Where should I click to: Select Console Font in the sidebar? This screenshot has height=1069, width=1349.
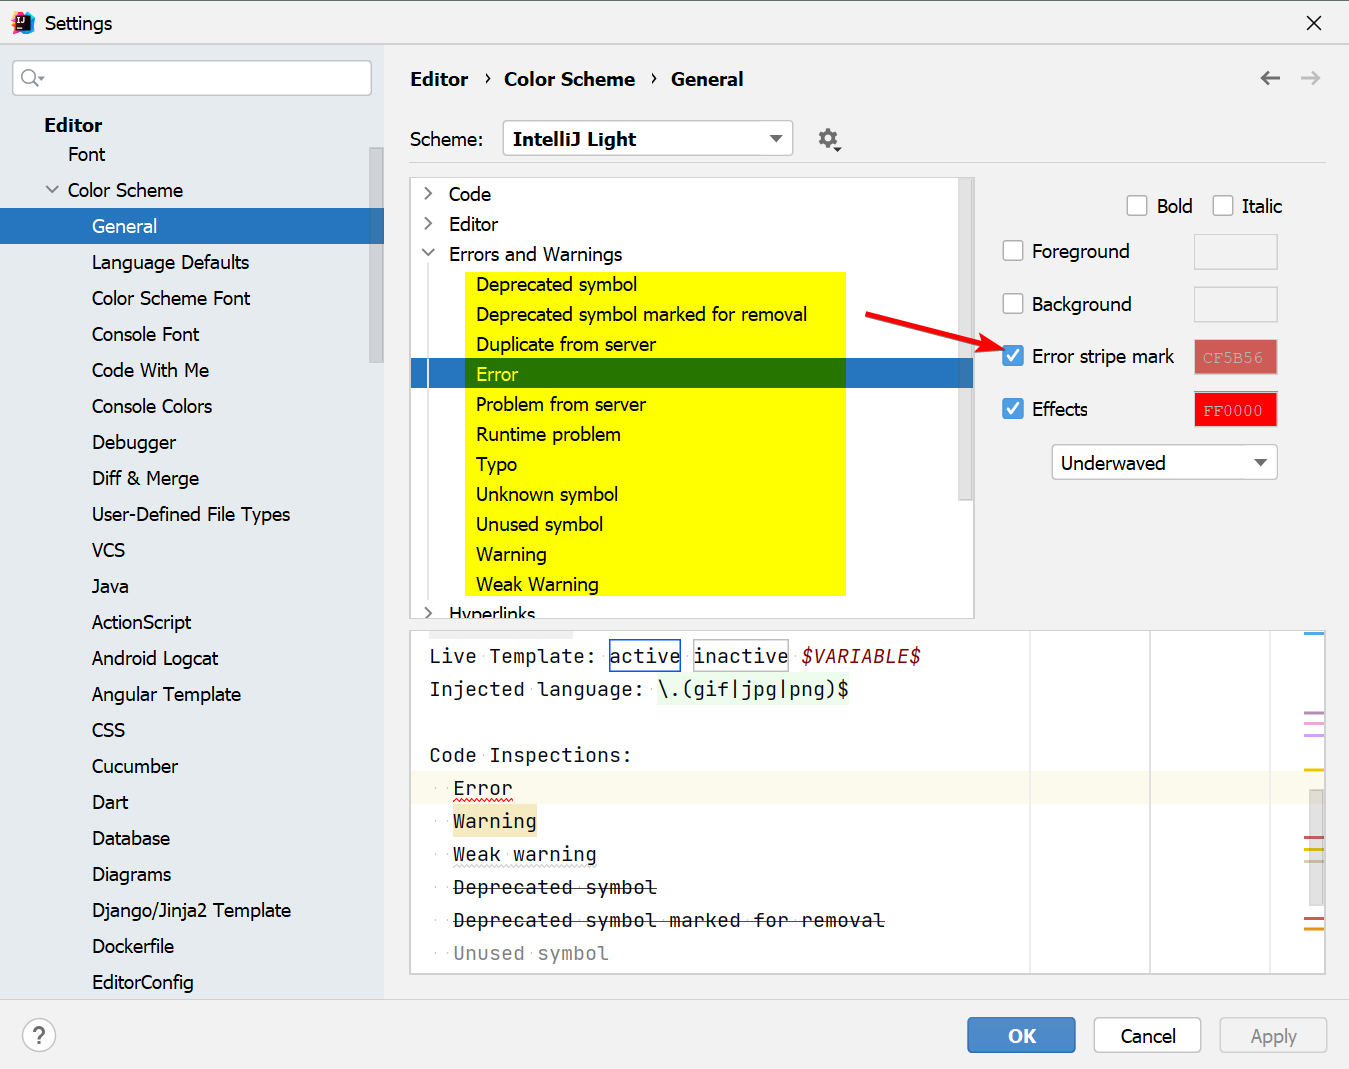pos(145,334)
